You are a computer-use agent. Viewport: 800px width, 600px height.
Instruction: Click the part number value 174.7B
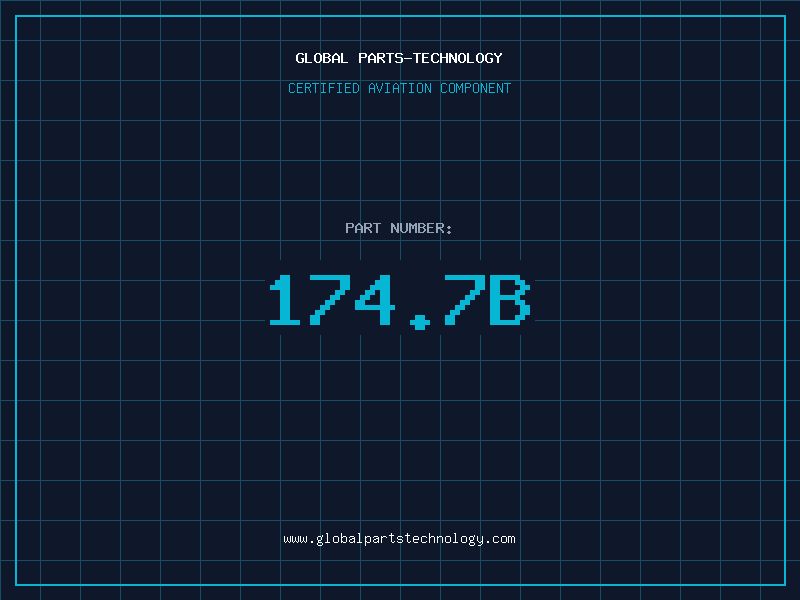click(400, 301)
